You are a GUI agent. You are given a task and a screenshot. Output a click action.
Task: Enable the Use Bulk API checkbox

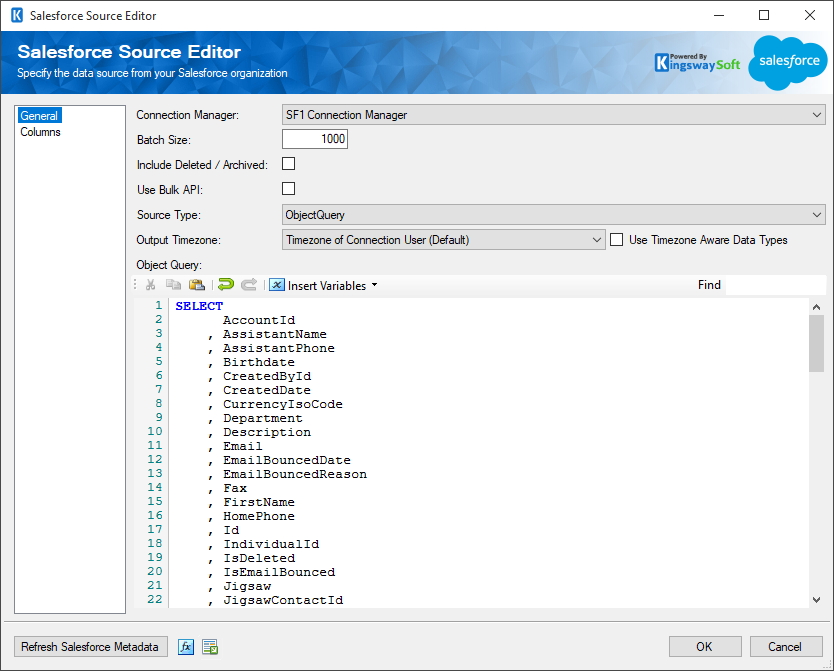288,189
